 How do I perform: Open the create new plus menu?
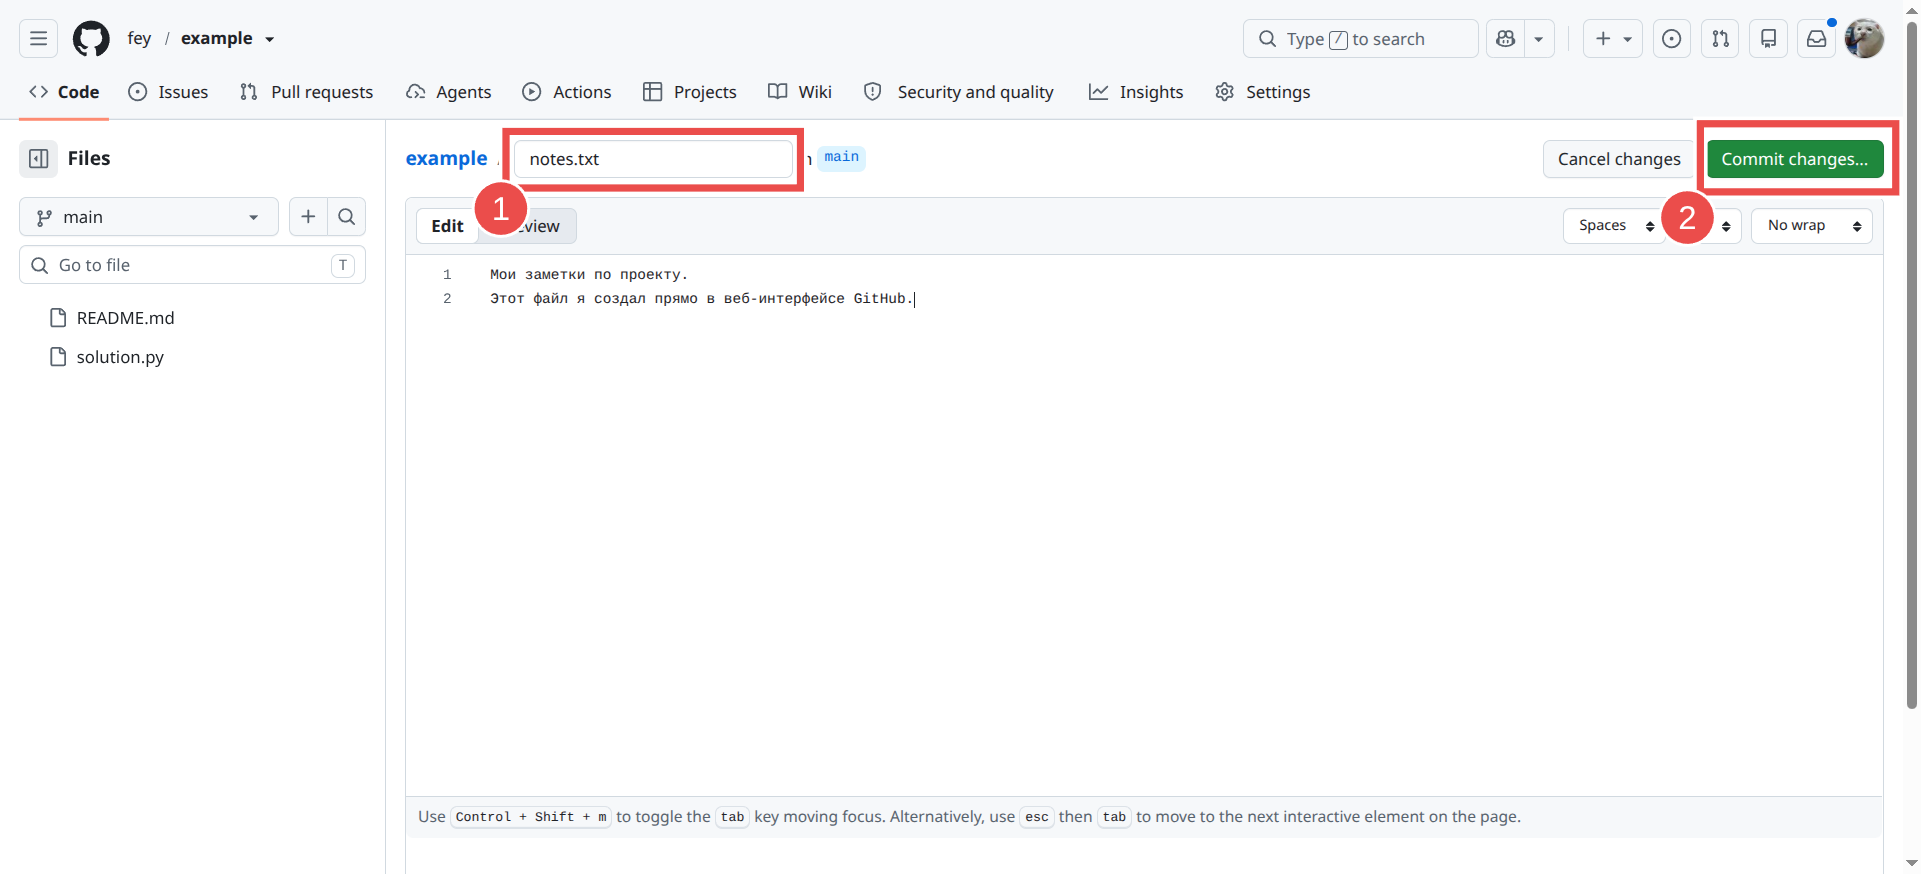[1612, 39]
